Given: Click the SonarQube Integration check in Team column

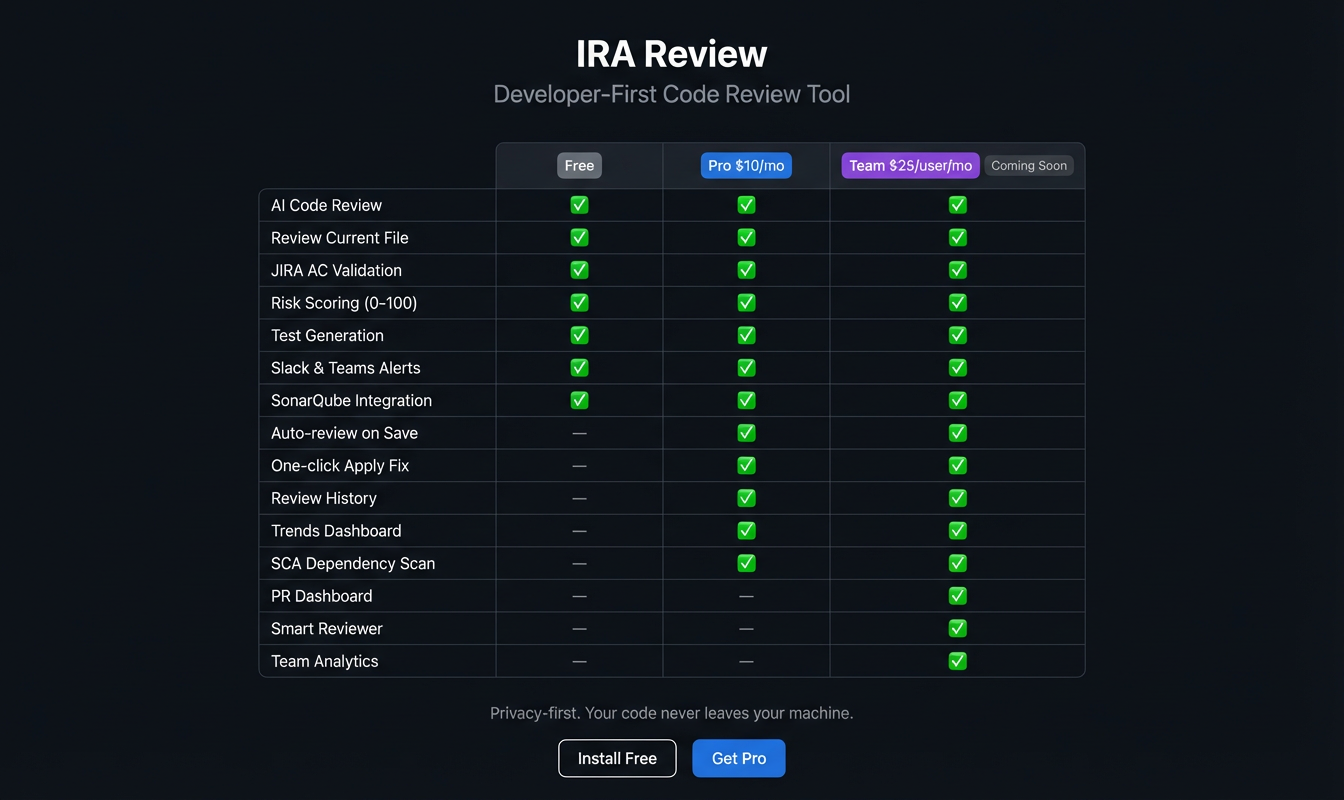Looking at the screenshot, I should point(957,400).
